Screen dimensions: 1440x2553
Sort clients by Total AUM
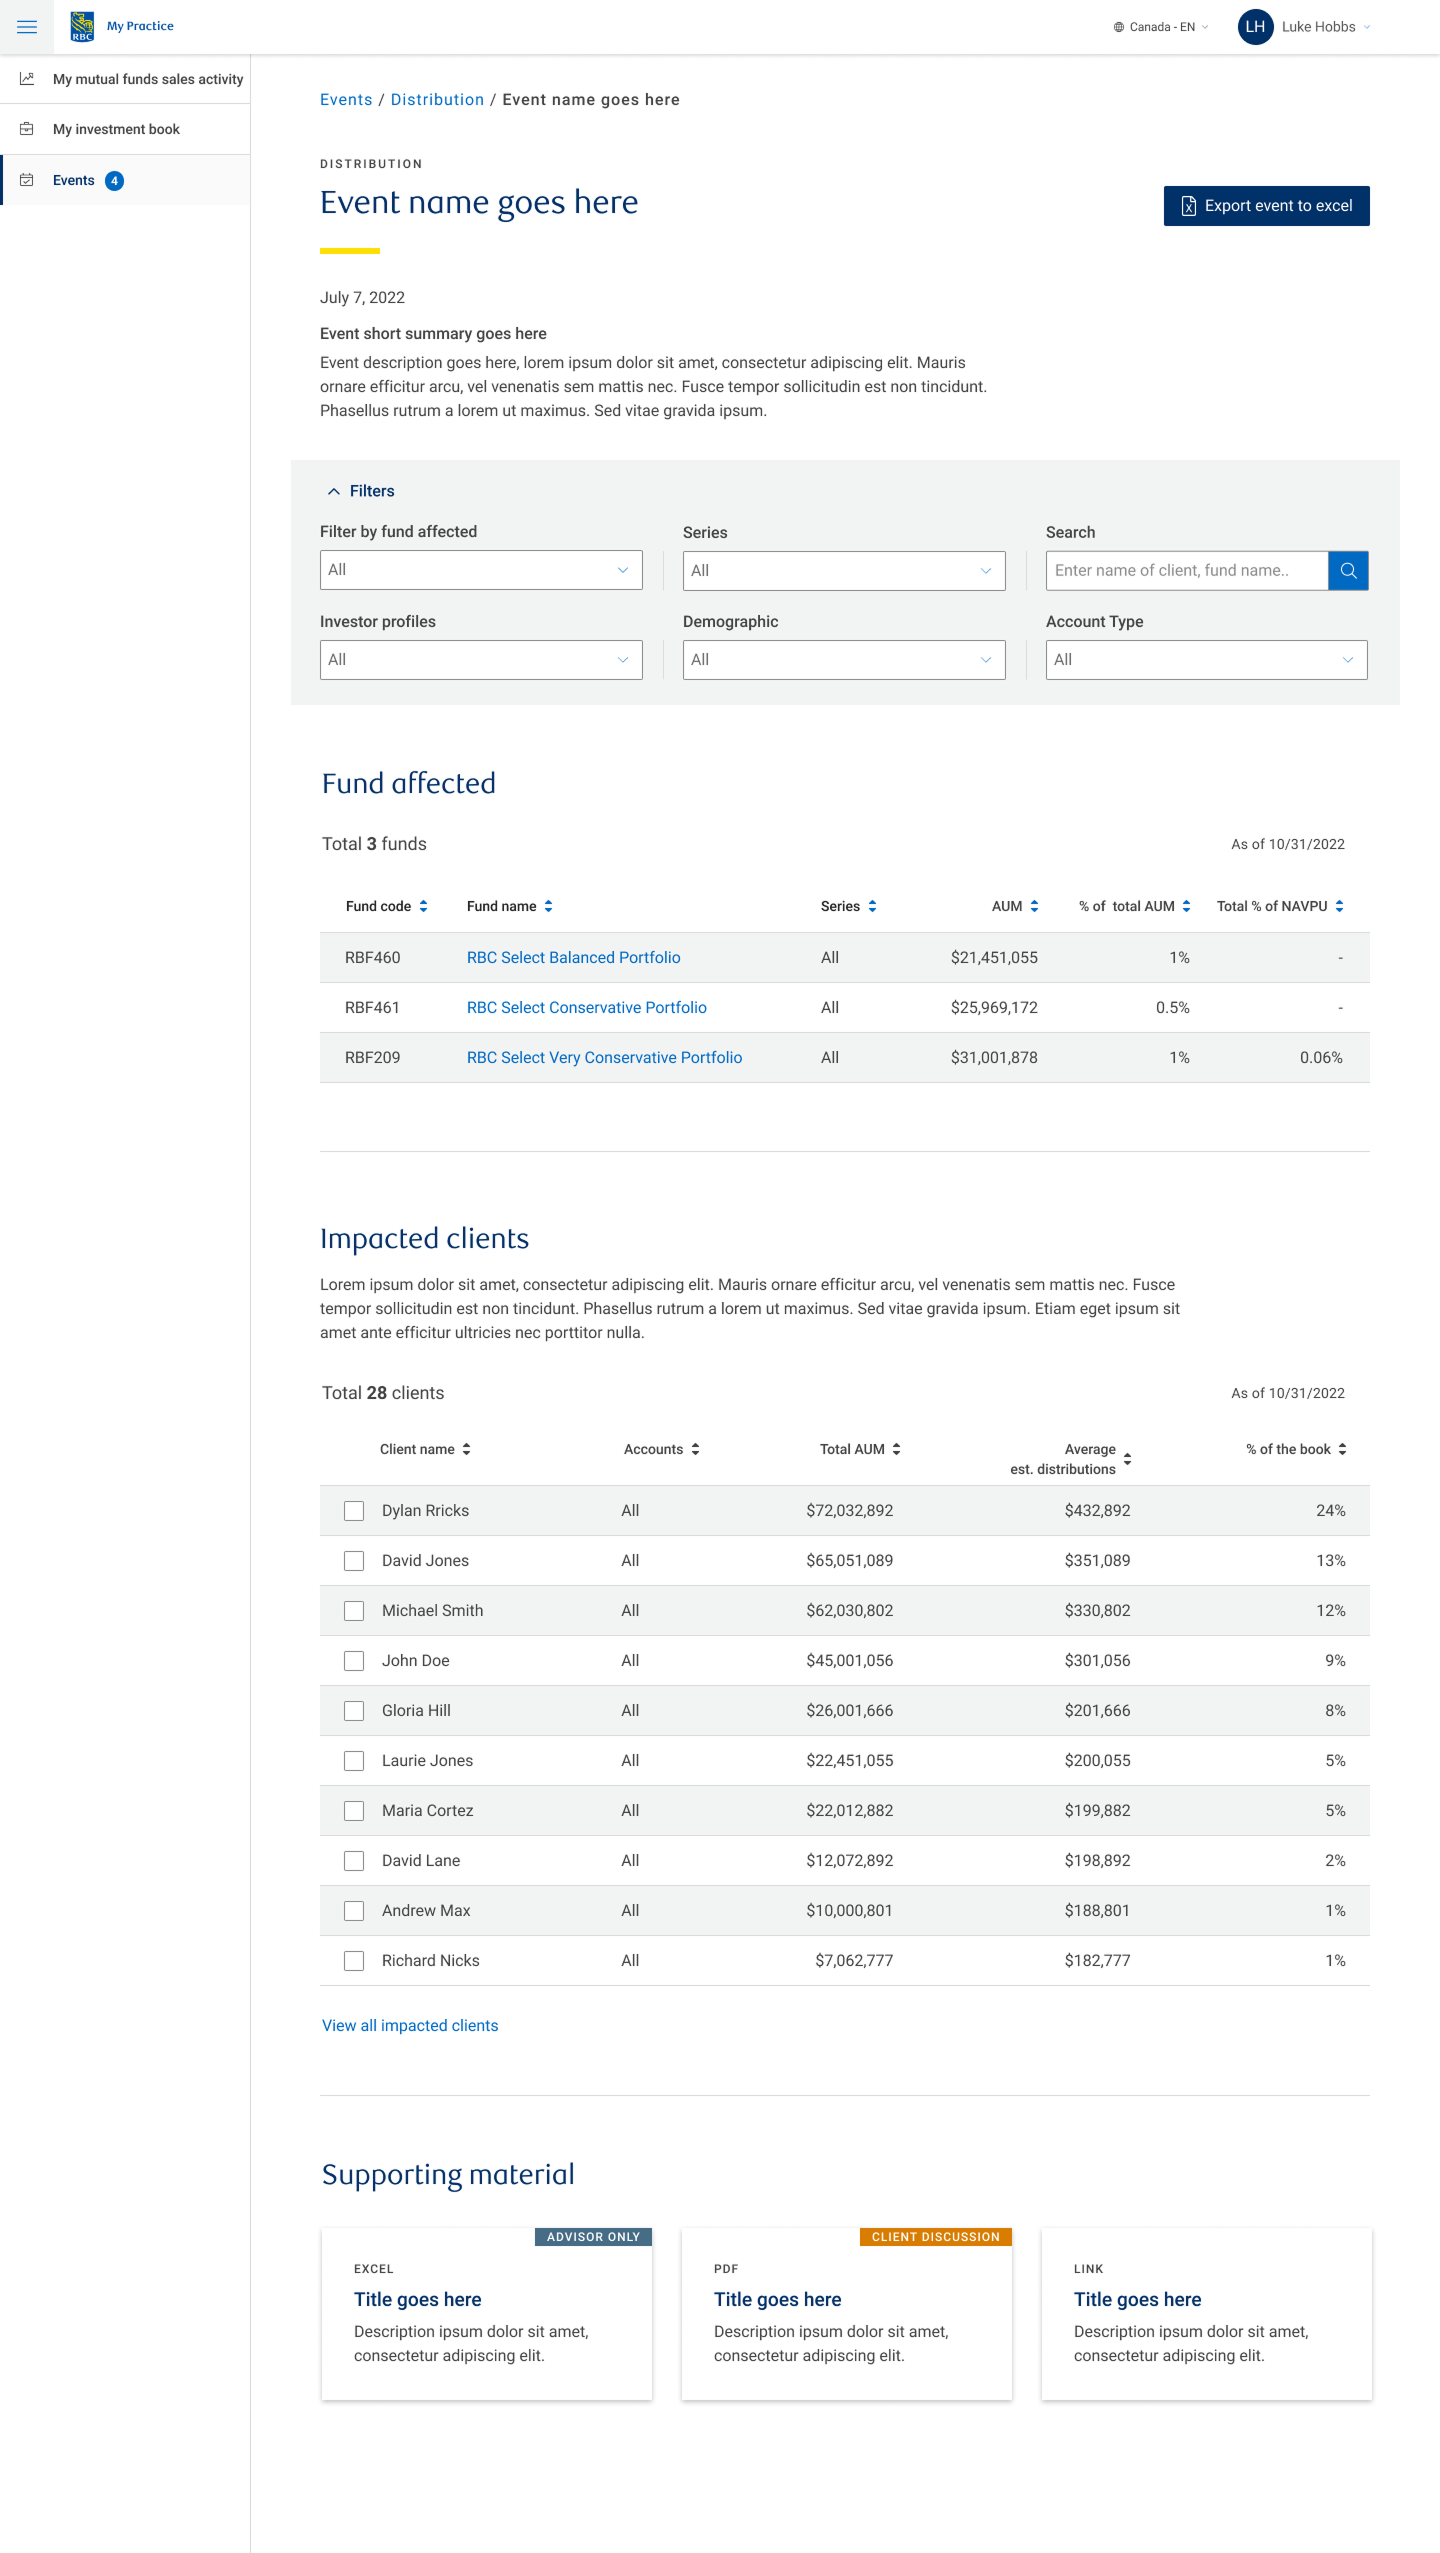click(897, 1449)
